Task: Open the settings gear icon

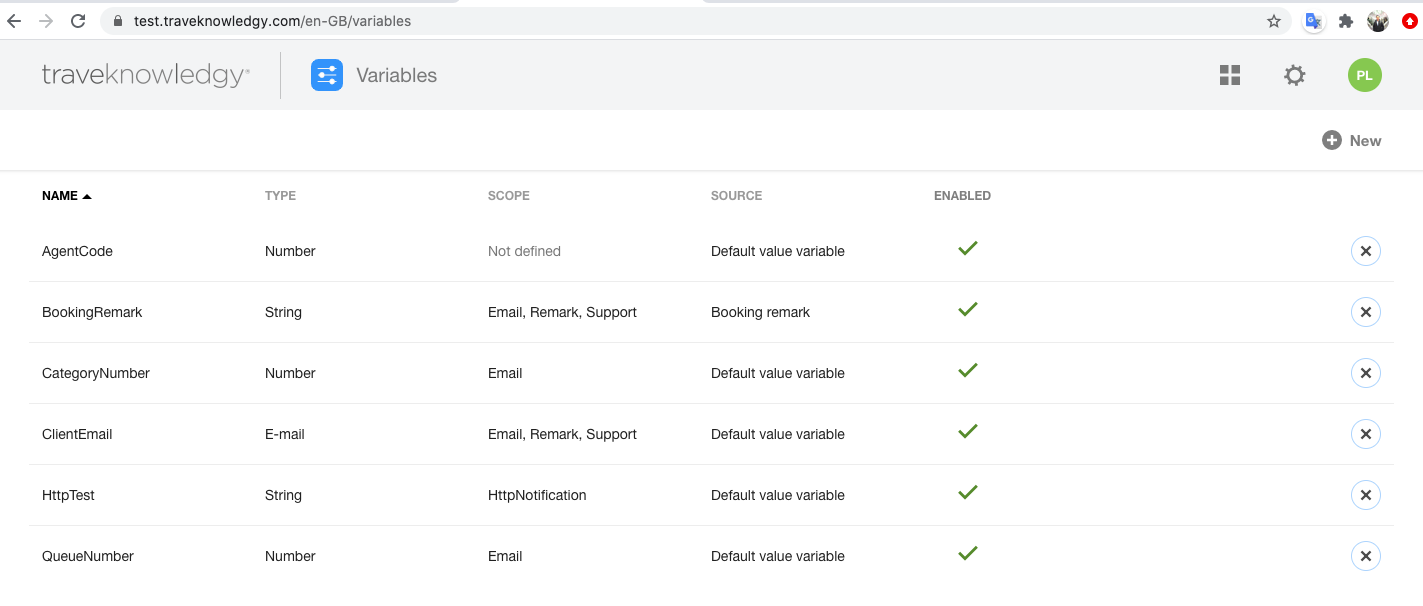Action: click(1295, 75)
